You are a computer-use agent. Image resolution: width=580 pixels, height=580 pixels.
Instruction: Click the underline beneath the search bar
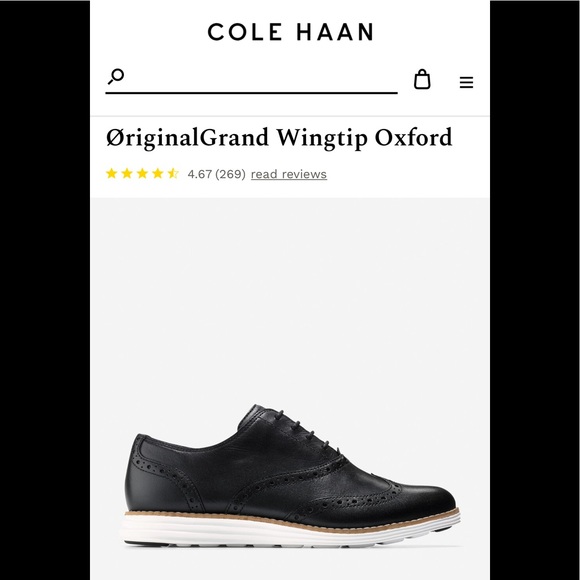point(252,92)
